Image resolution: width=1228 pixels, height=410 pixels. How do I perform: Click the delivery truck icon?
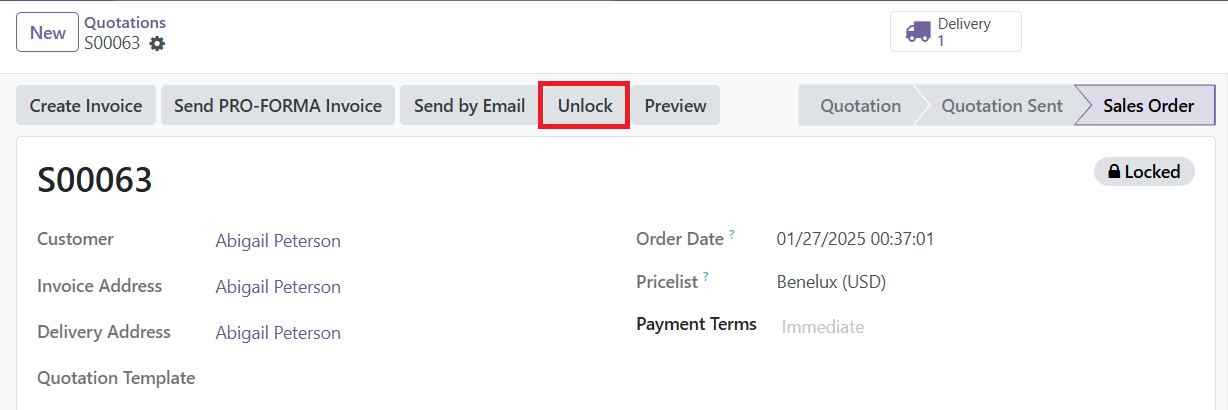pos(917,32)
